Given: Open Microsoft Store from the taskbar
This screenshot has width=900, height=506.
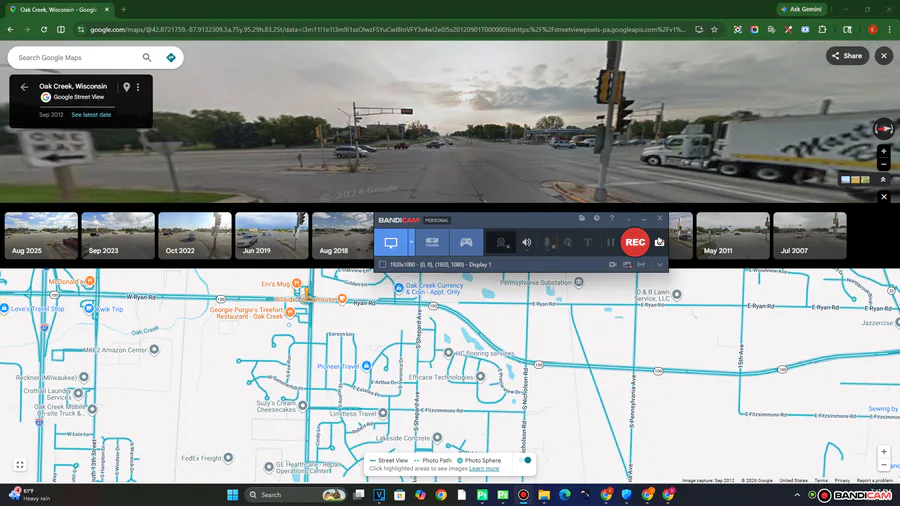Looking at the screenshot, I should coord(399,495).
